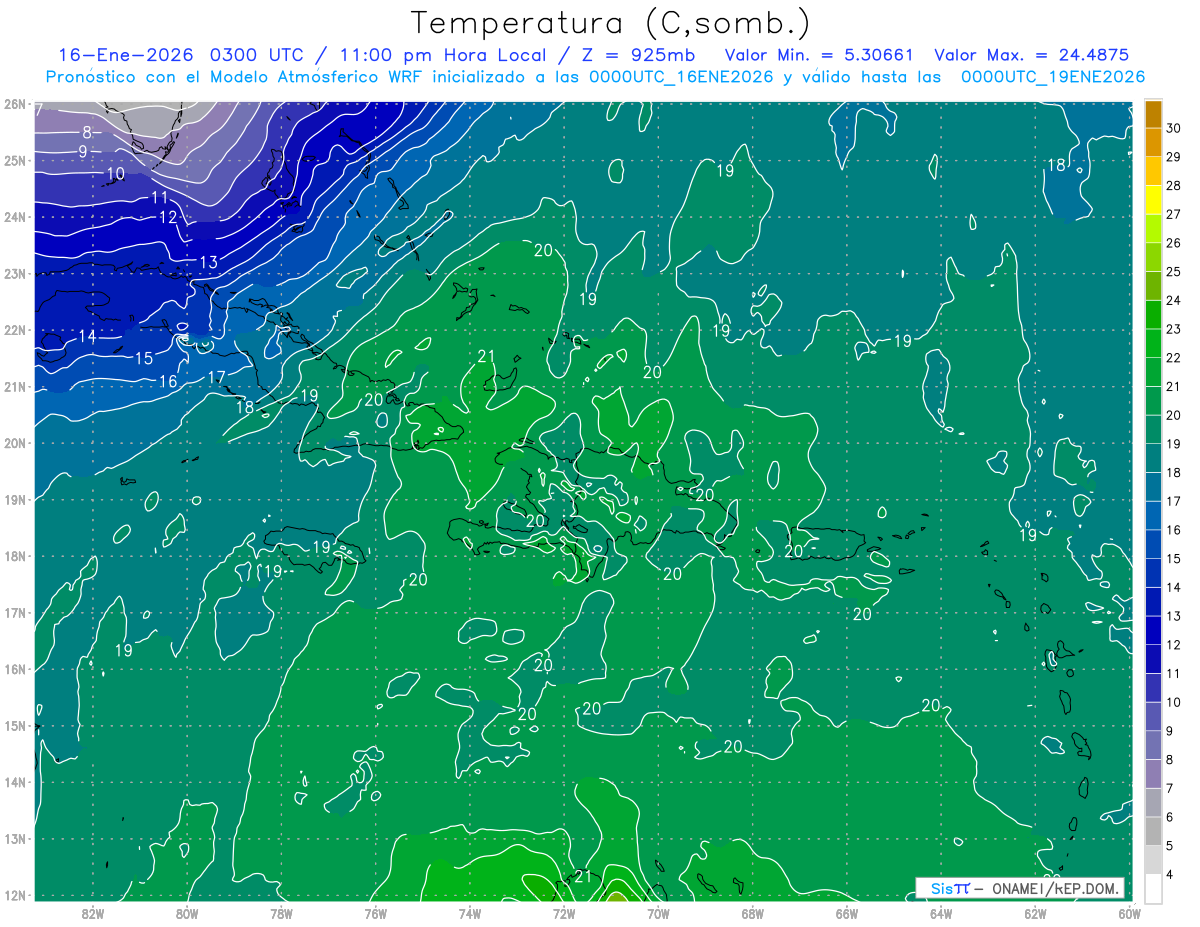
Task: Click the latitude axis label 18N
Action: [x=14, y=556]
